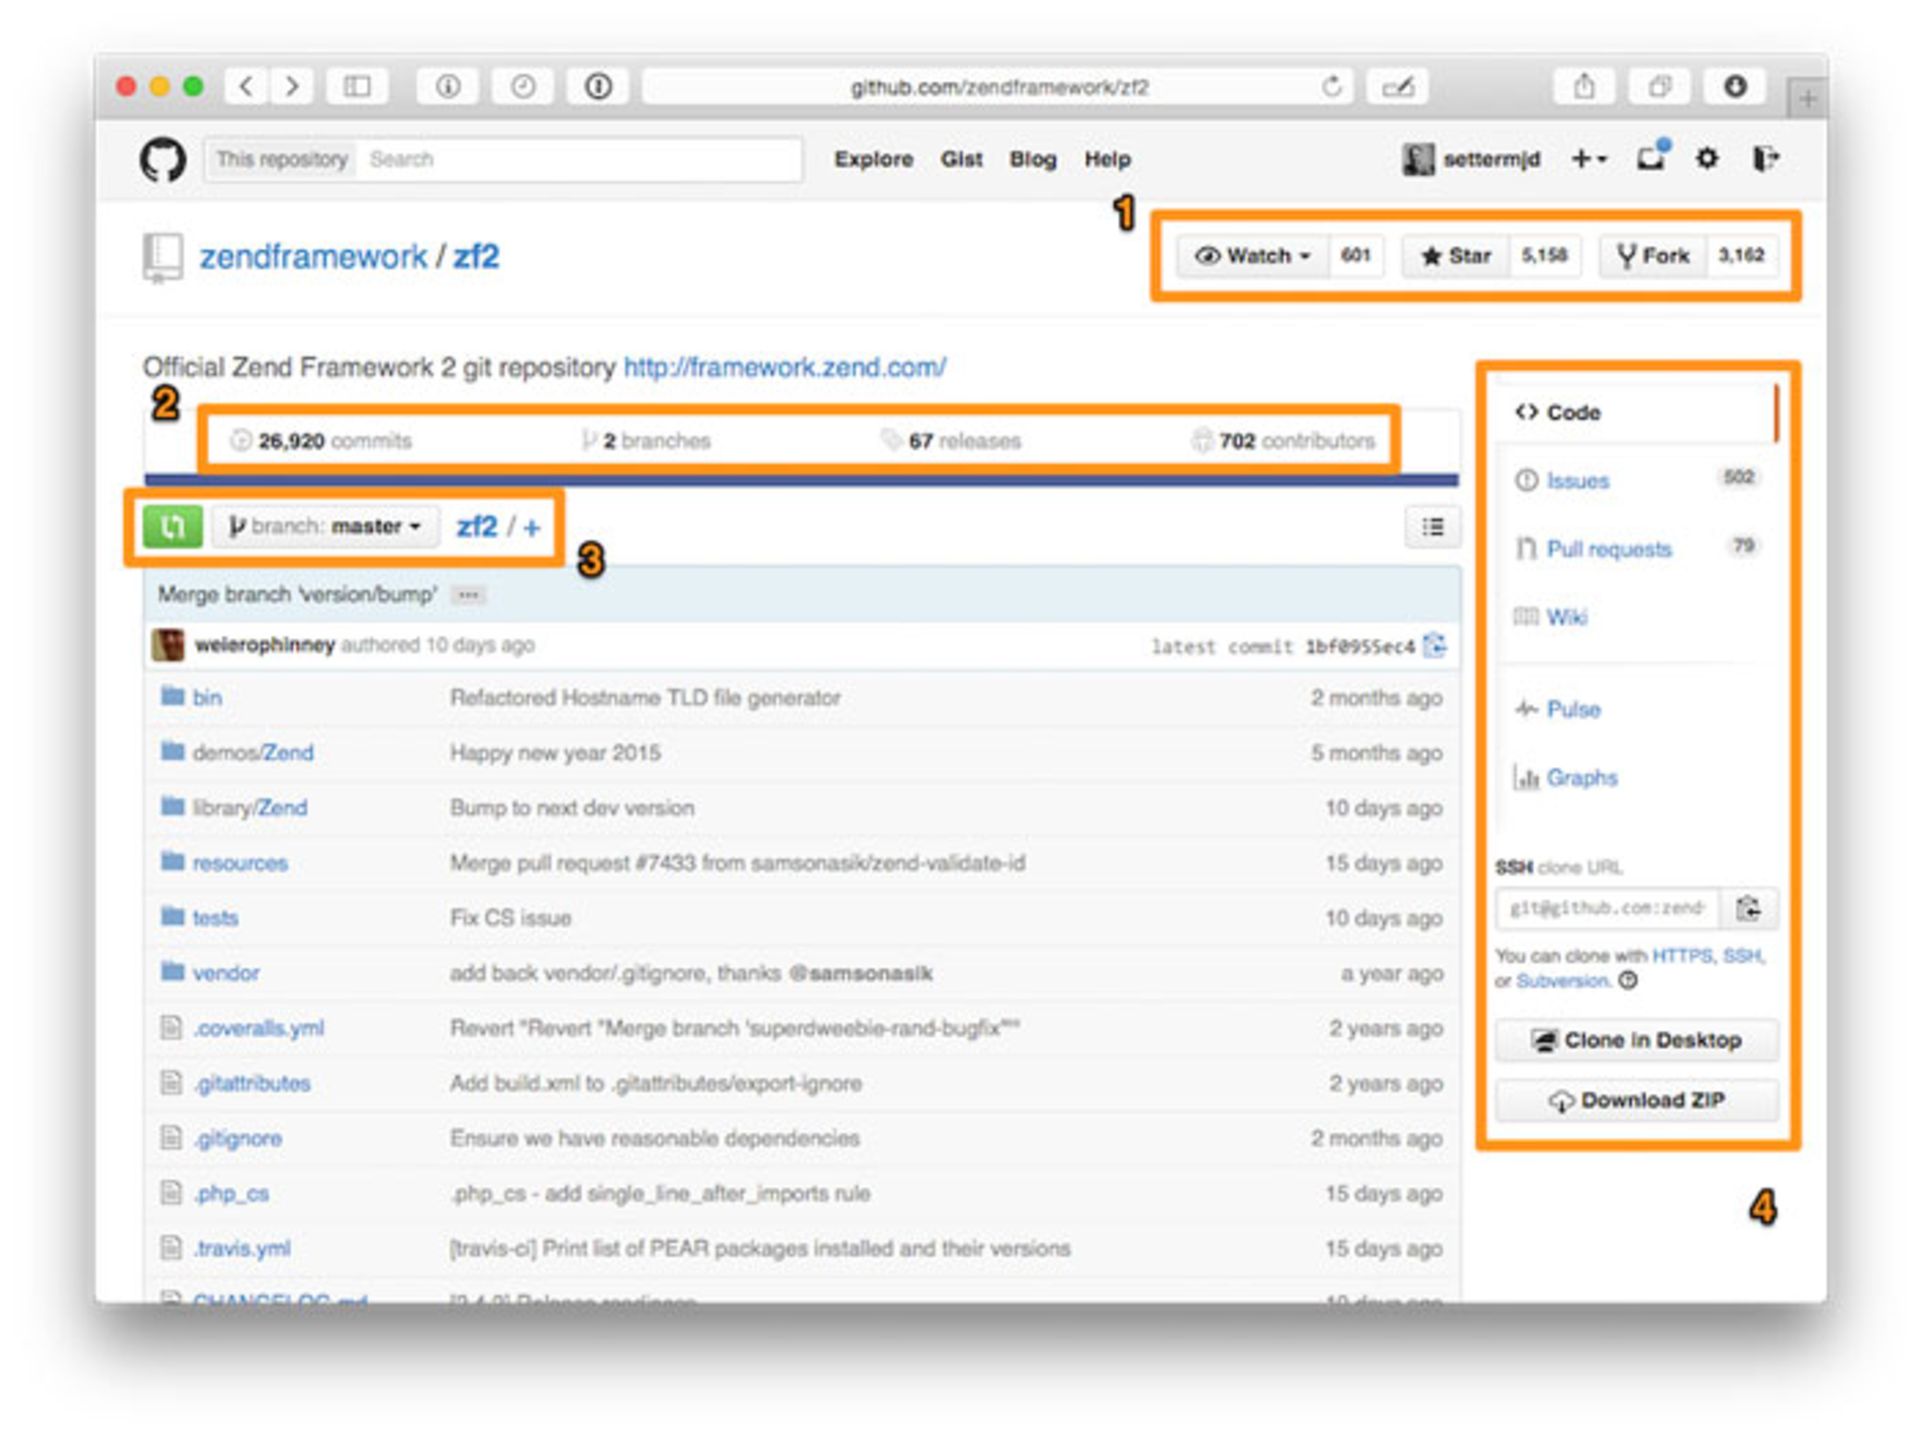Open Help in the top navigation

pyautogui.click(x=1107, y=159)
